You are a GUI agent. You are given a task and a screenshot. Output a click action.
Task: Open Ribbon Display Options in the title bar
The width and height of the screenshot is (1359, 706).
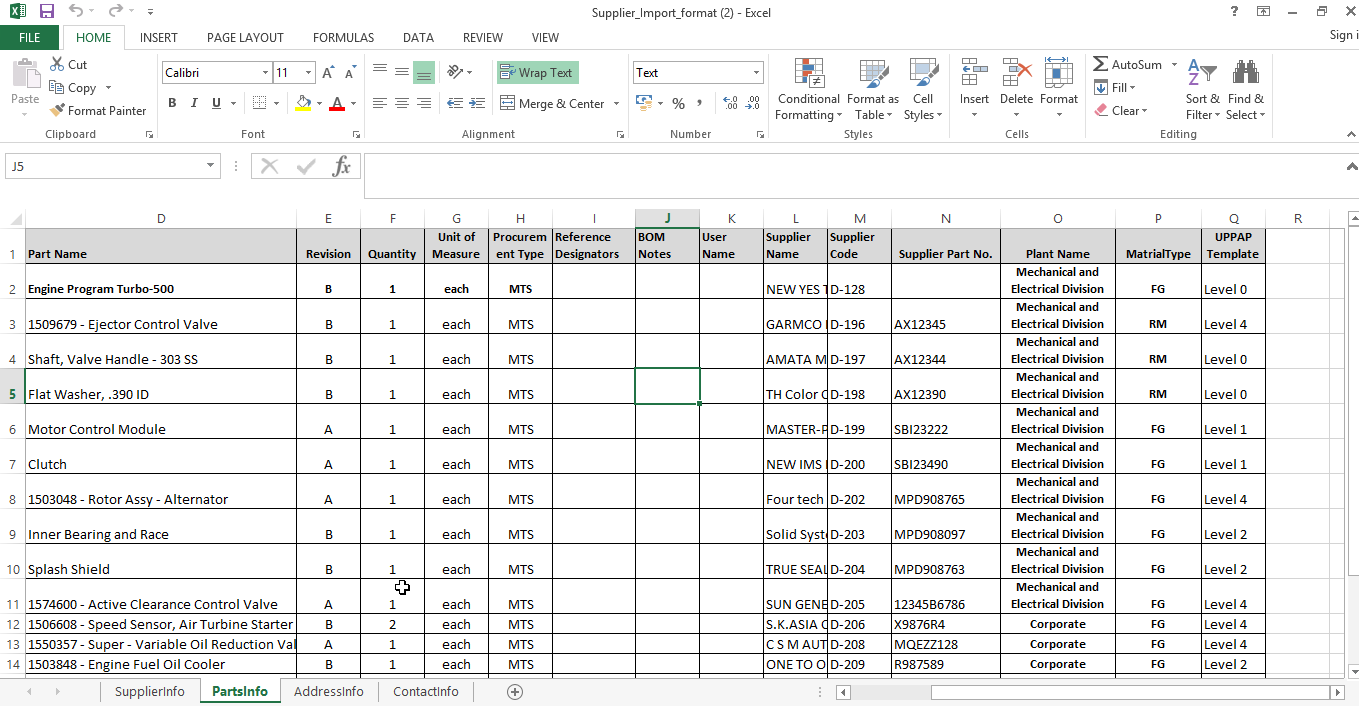[1264, 11]
